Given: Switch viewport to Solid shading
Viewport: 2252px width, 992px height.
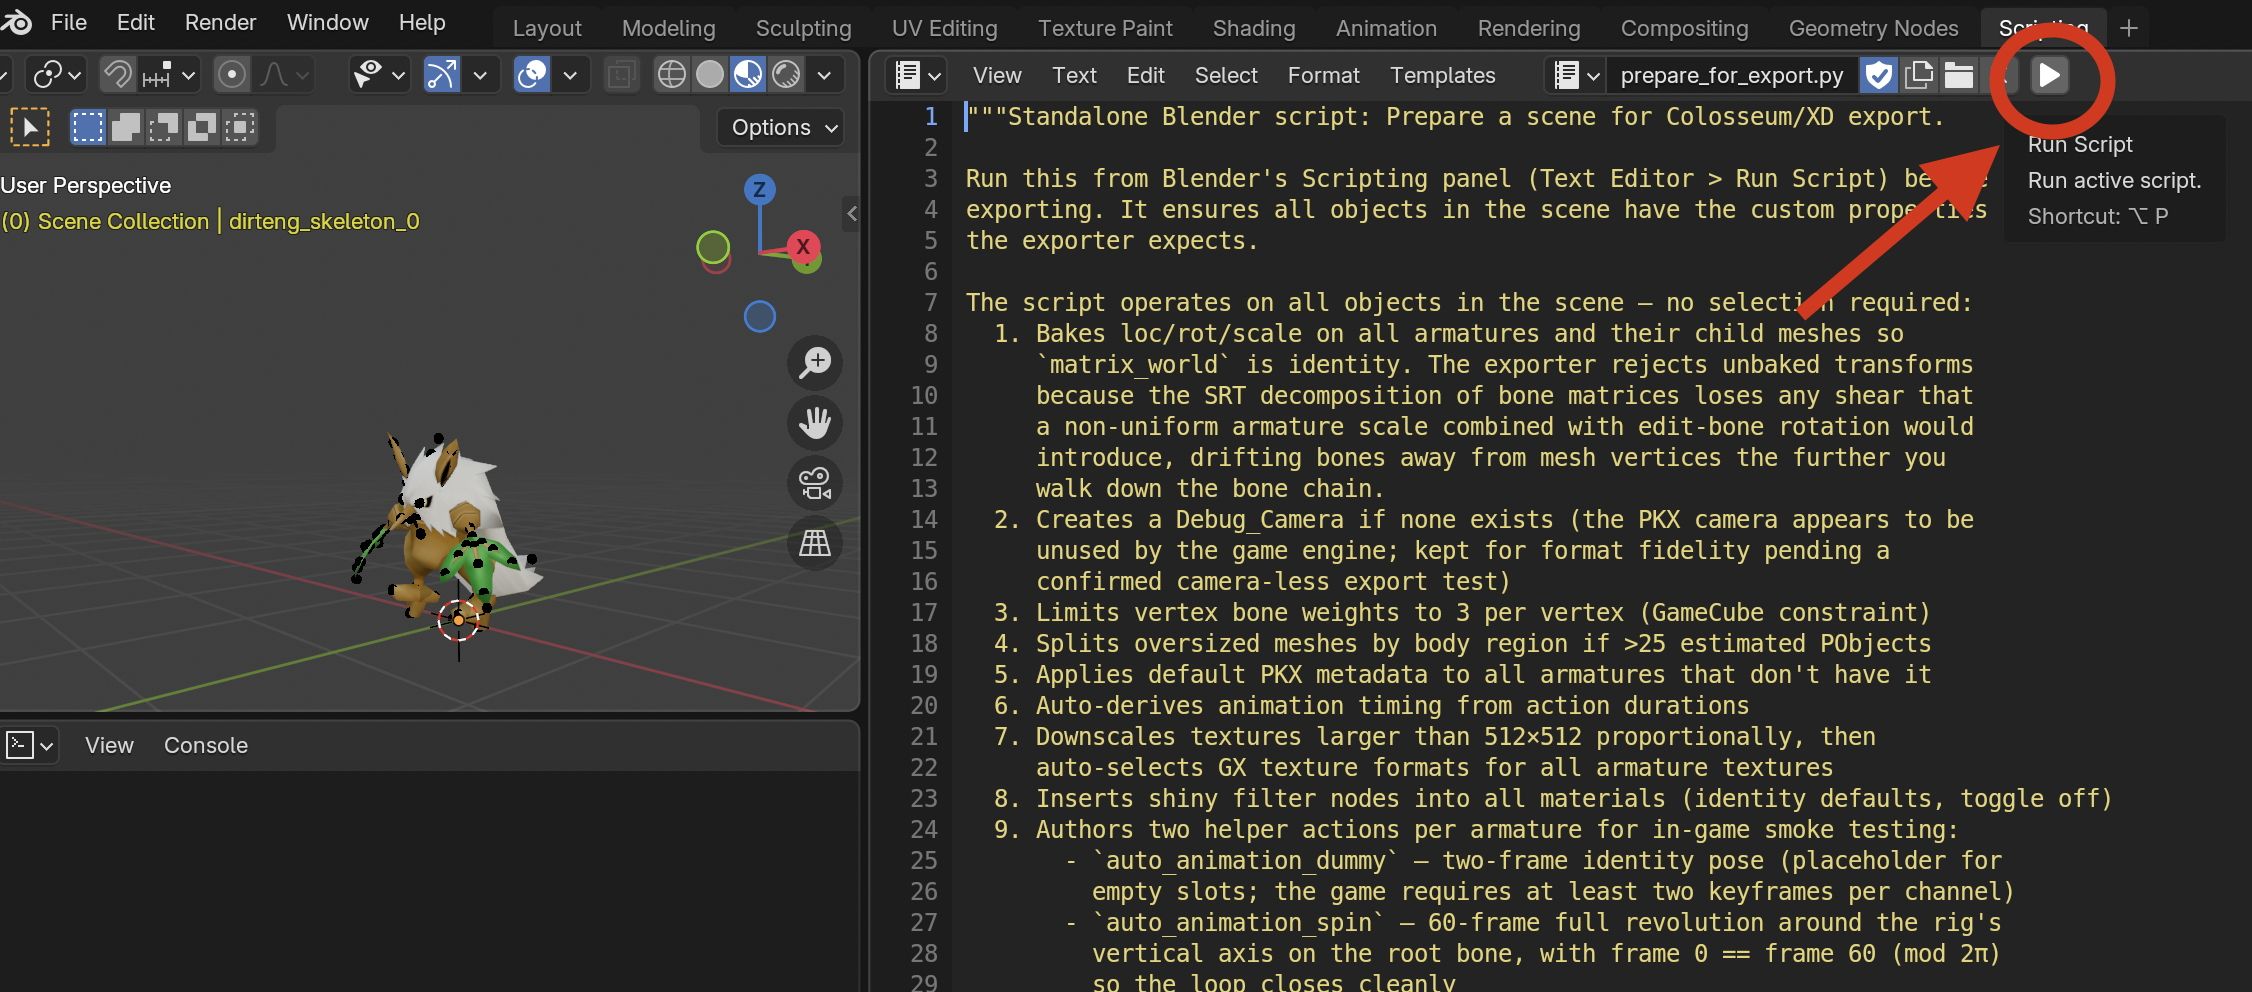Looking at the screenshot, I should click(710, 74).
